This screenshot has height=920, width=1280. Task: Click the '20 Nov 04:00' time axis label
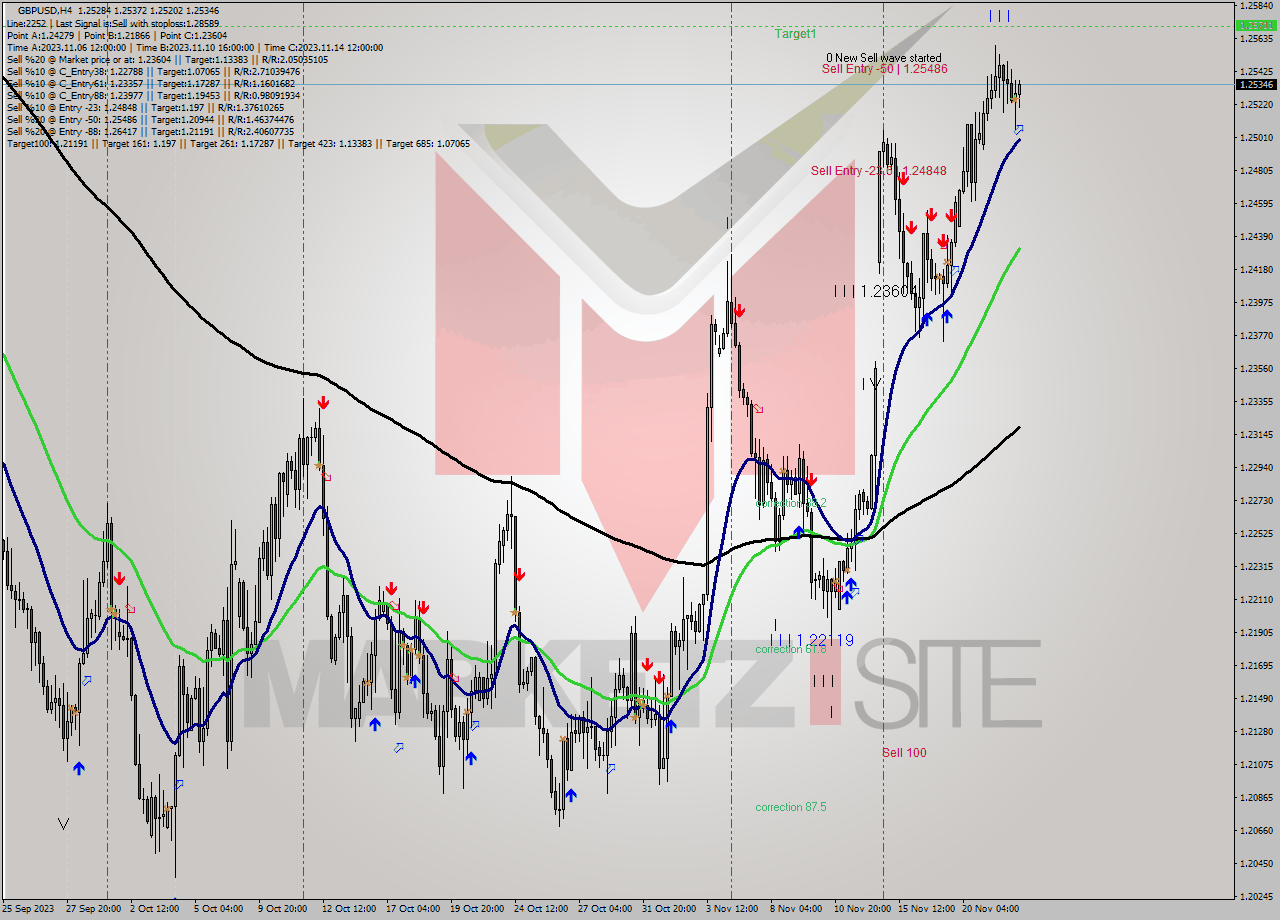(990, 909)
